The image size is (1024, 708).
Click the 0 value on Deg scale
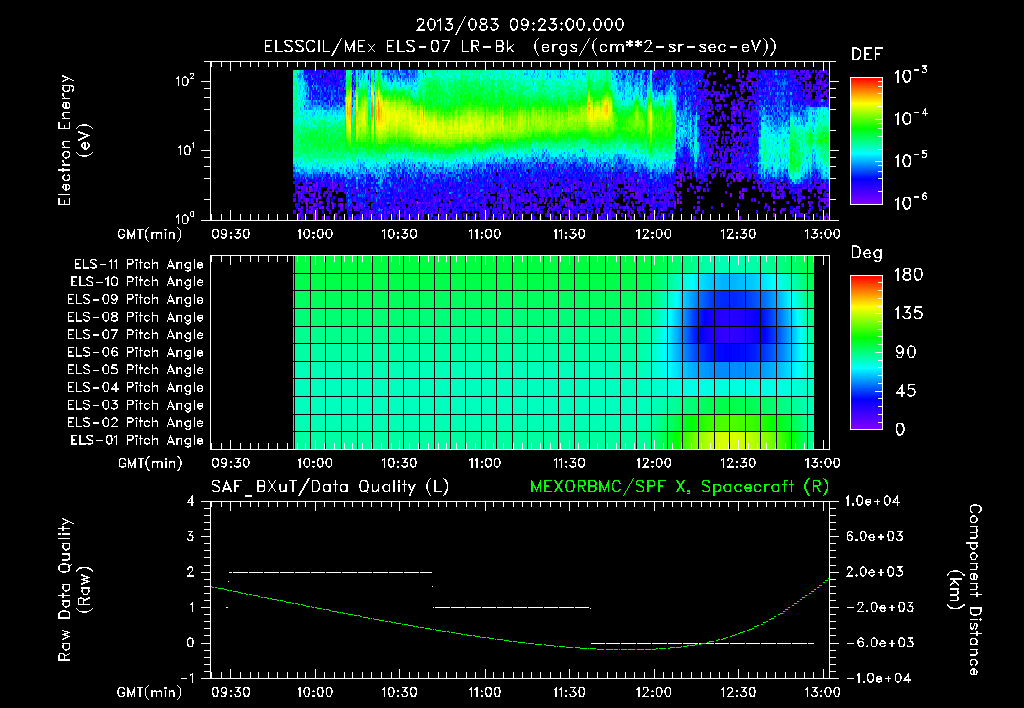[x=900, y=429]
